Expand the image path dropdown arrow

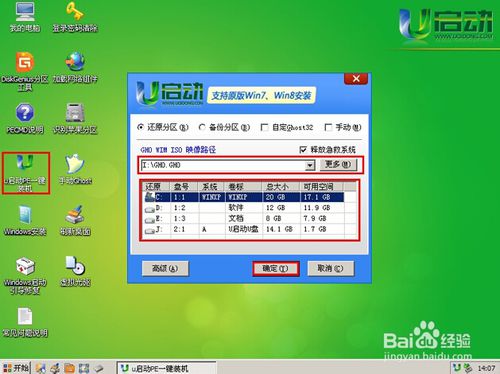click(x=310, y=165)
